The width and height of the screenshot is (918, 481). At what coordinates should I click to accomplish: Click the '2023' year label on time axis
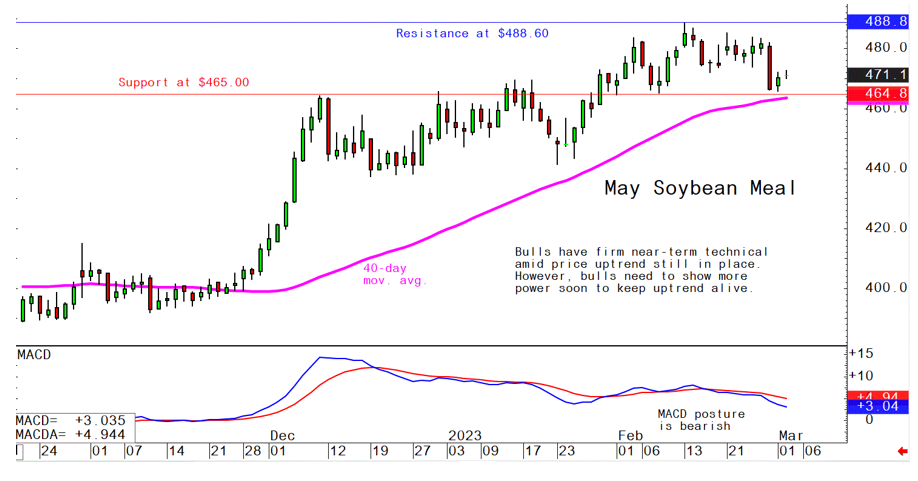pyautogui.click(x=465, y=436)
